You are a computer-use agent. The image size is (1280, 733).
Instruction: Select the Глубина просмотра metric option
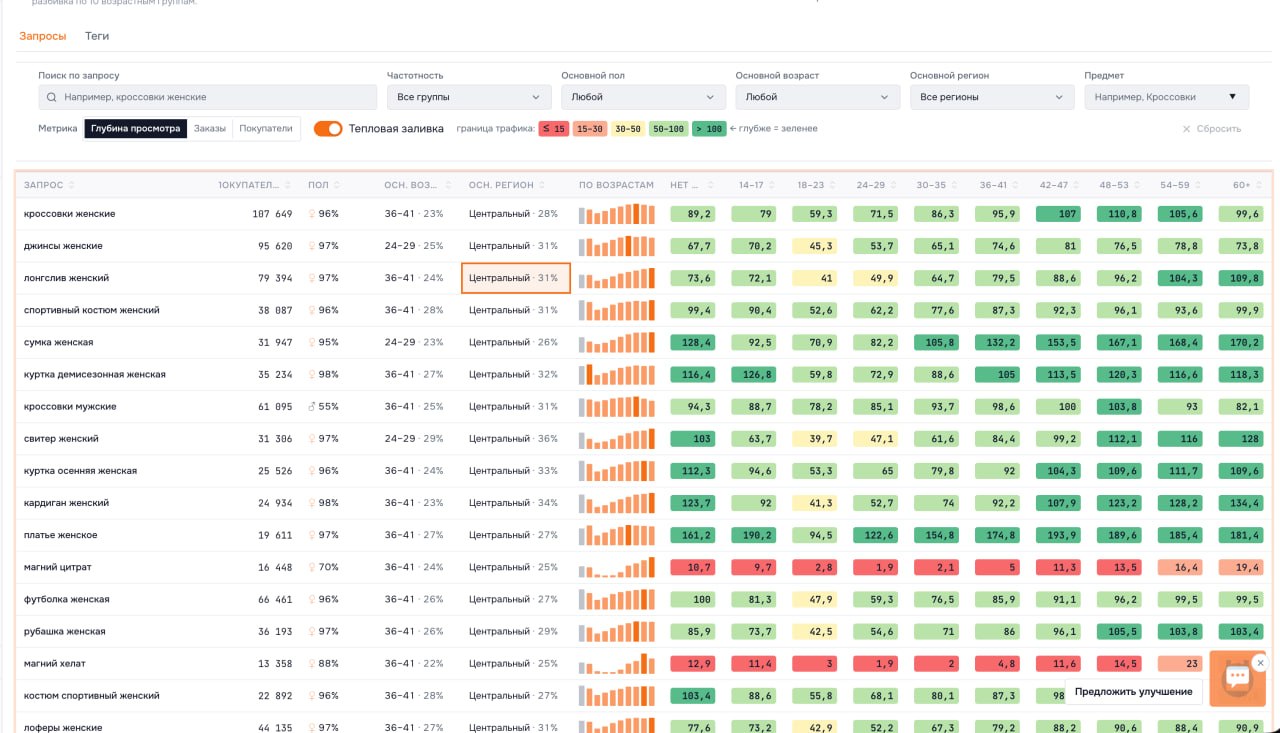[135, 128]
